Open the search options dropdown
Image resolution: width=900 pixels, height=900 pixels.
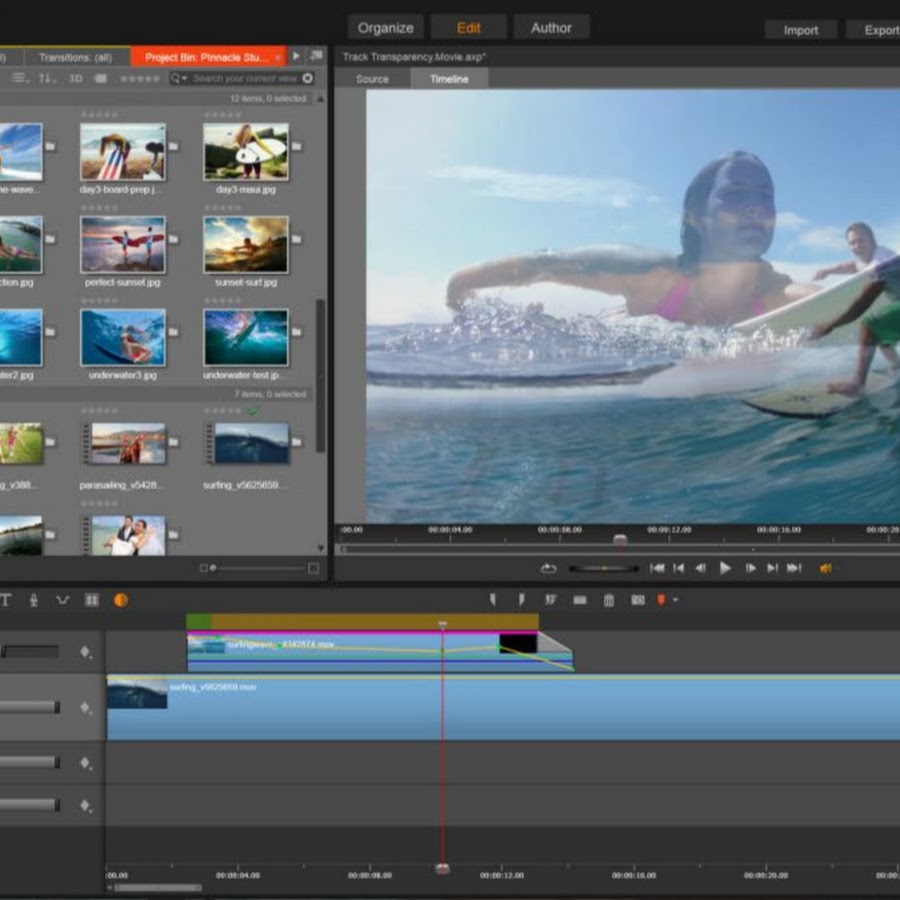[x=179, y=78]
